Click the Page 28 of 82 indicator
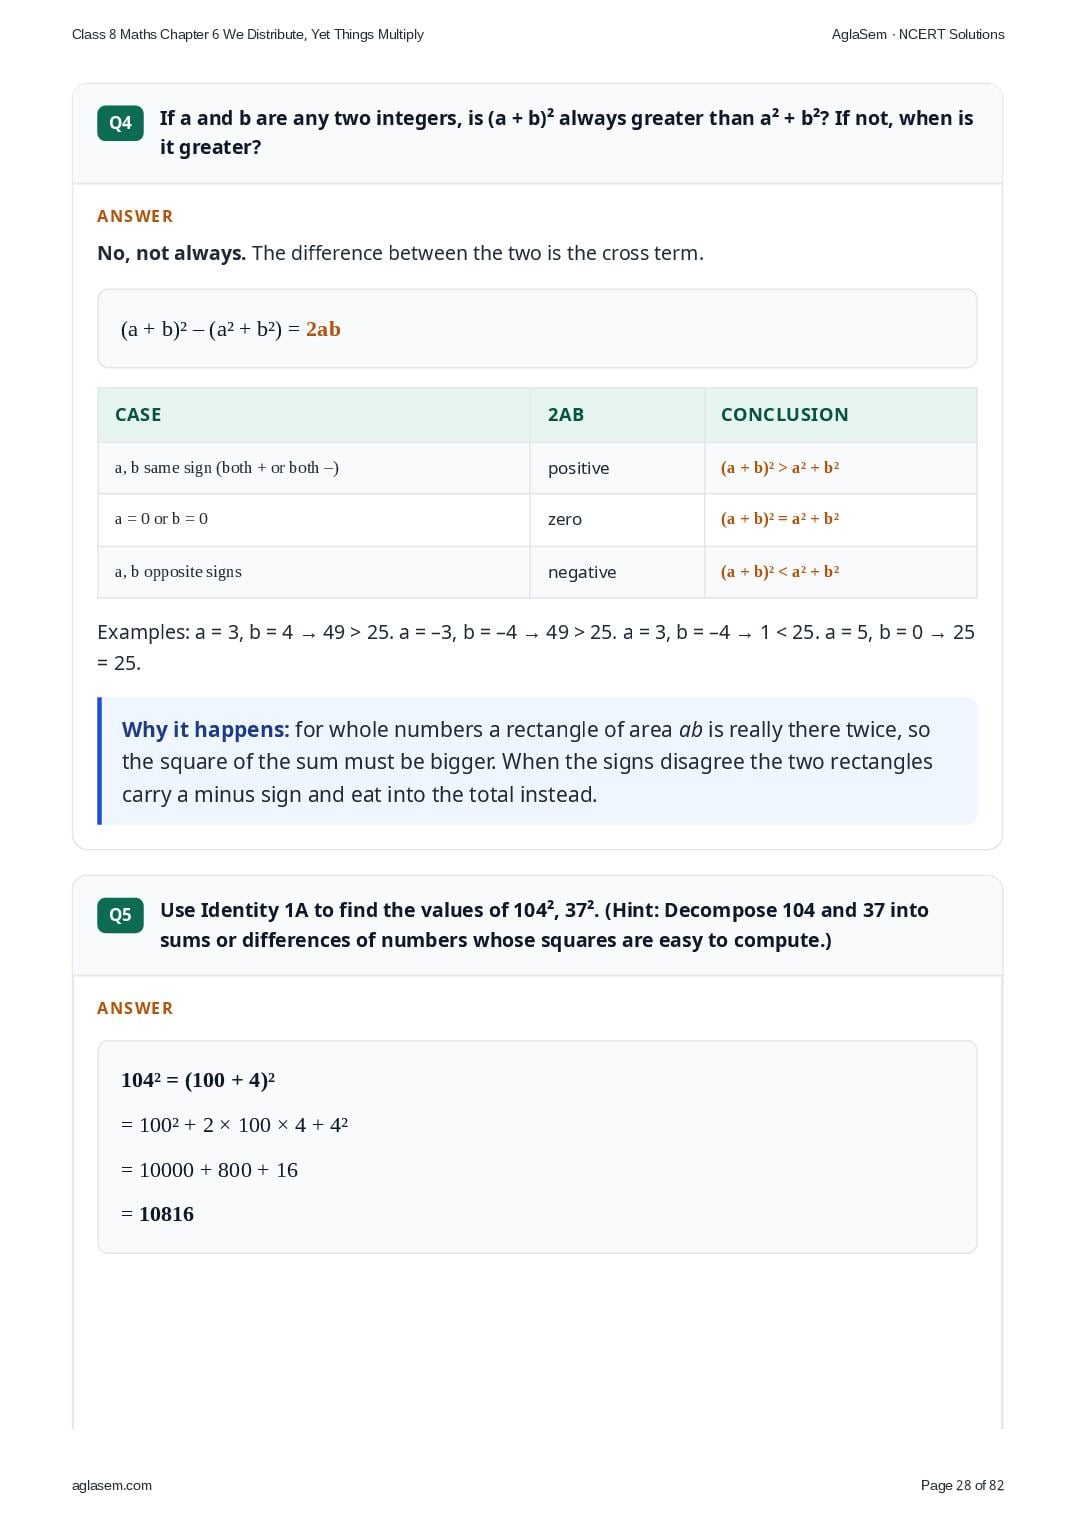 [962, 1485]
